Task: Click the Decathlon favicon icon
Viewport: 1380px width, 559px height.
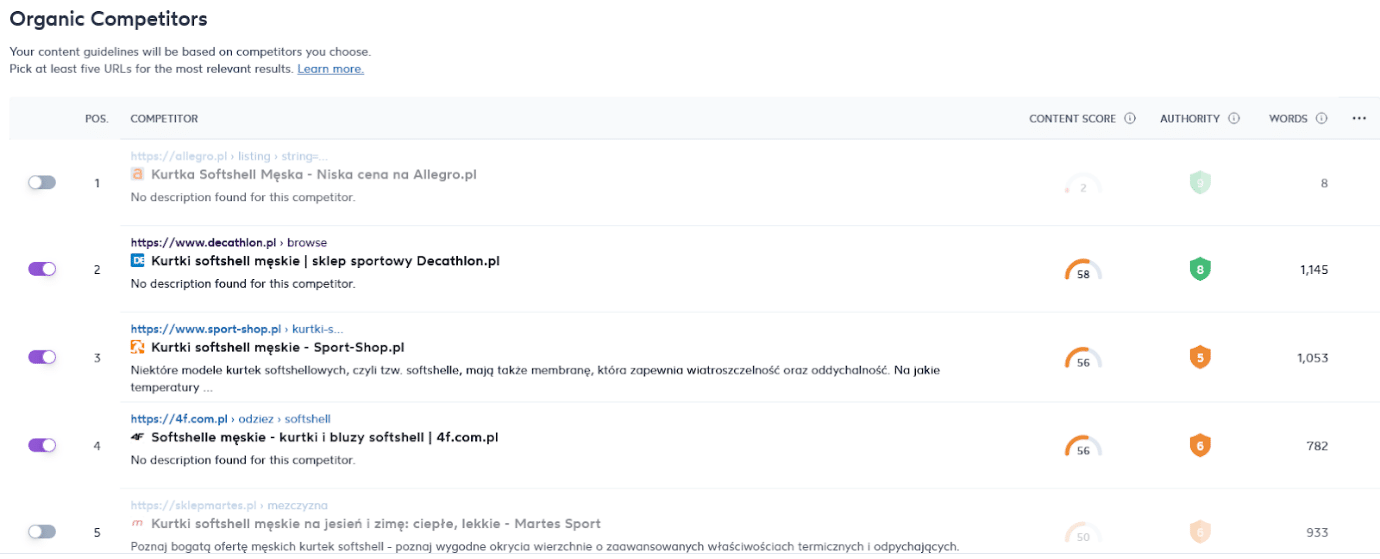Action: [138, 261]
